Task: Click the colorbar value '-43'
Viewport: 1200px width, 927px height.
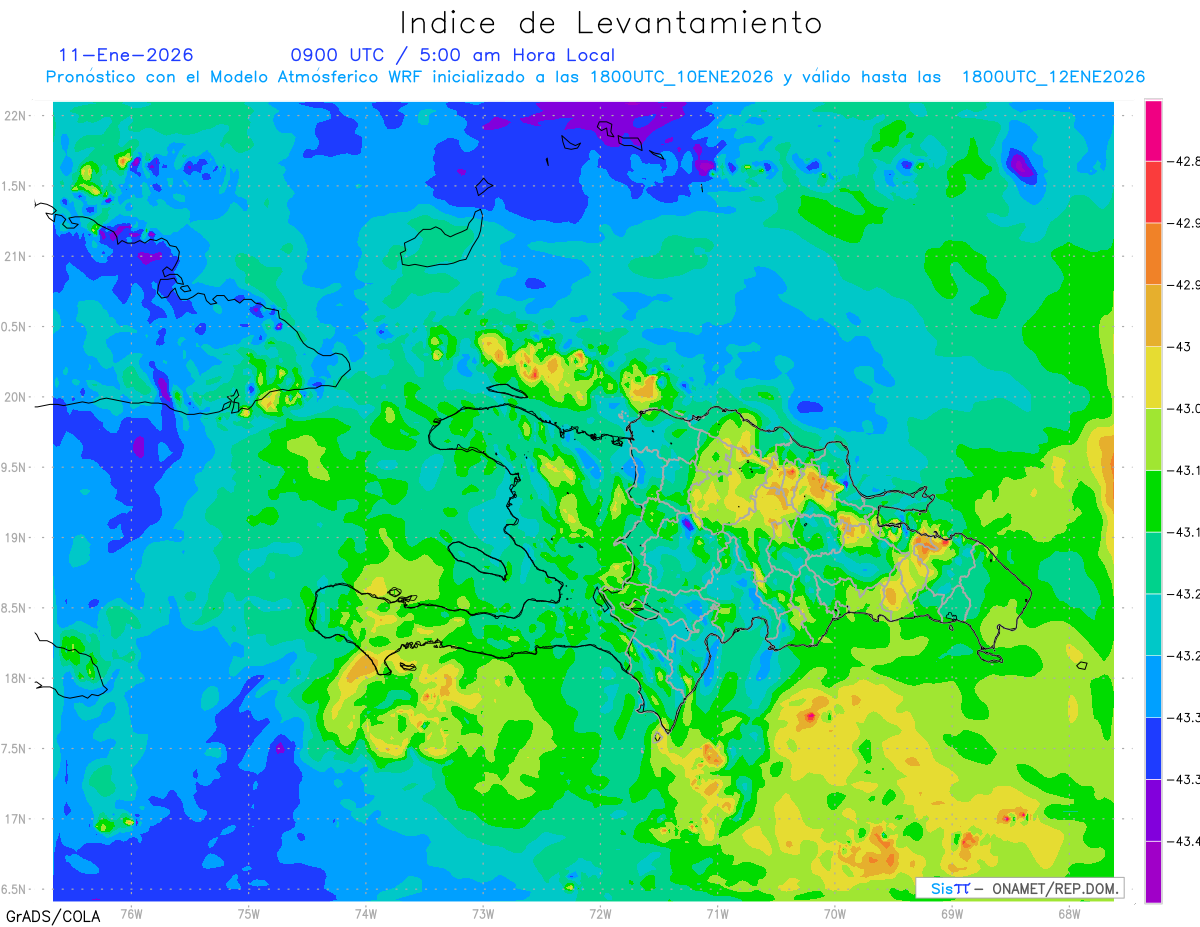Action: [x=1180, y=346]
